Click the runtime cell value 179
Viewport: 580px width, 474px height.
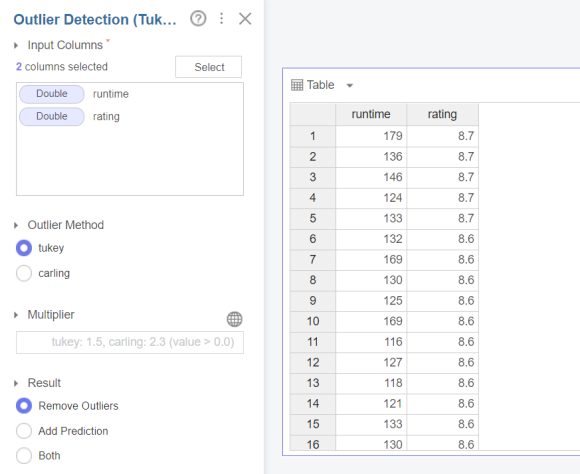pyautogui.click(x=371, y=136)
